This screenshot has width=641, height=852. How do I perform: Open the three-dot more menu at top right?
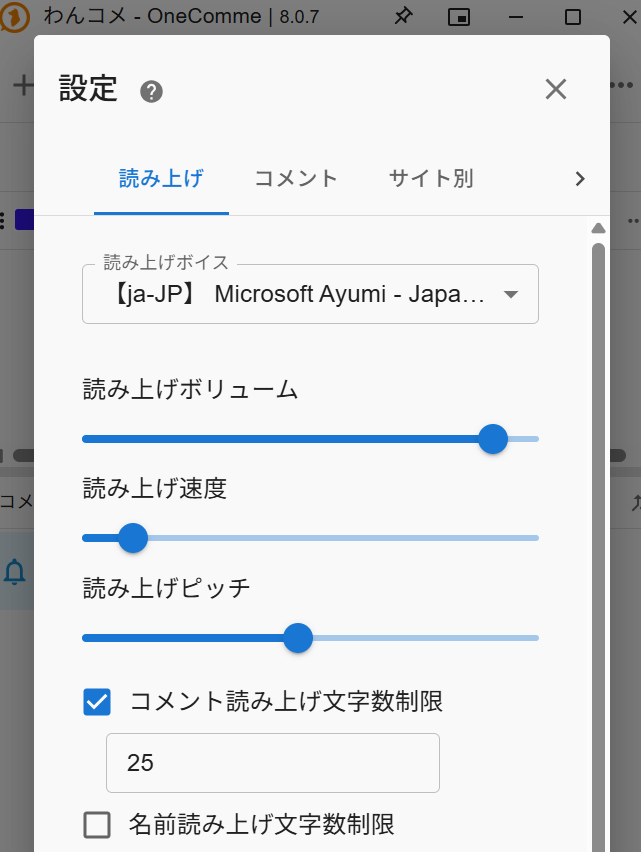pos(624,85)
